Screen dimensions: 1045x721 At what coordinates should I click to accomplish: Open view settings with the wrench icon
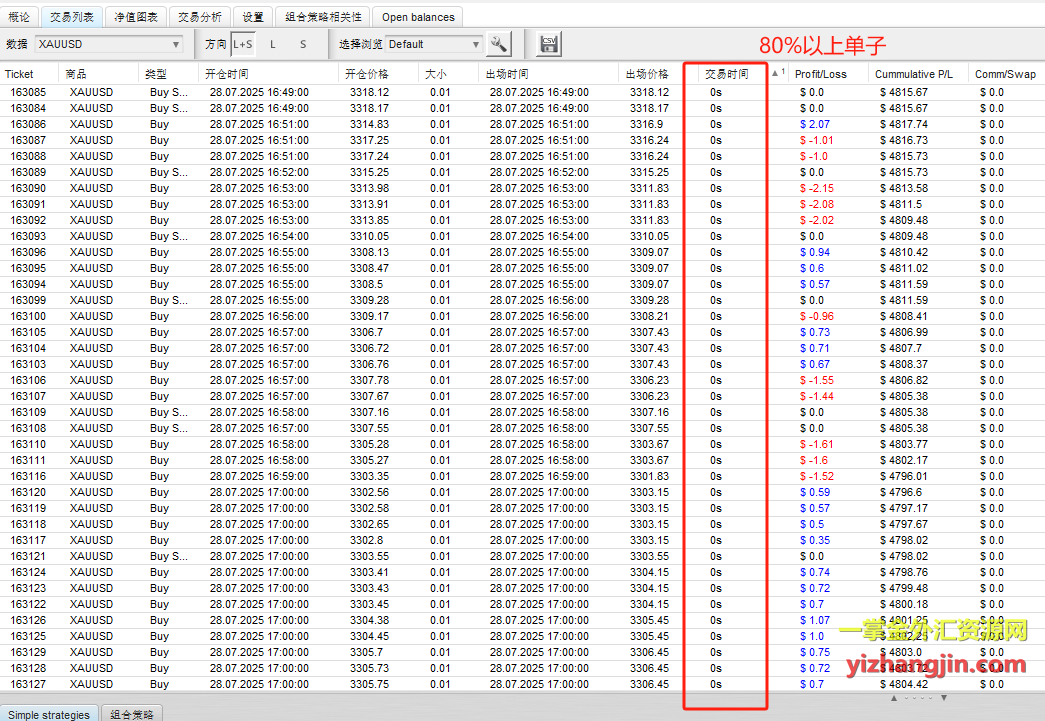click(499, 44)
